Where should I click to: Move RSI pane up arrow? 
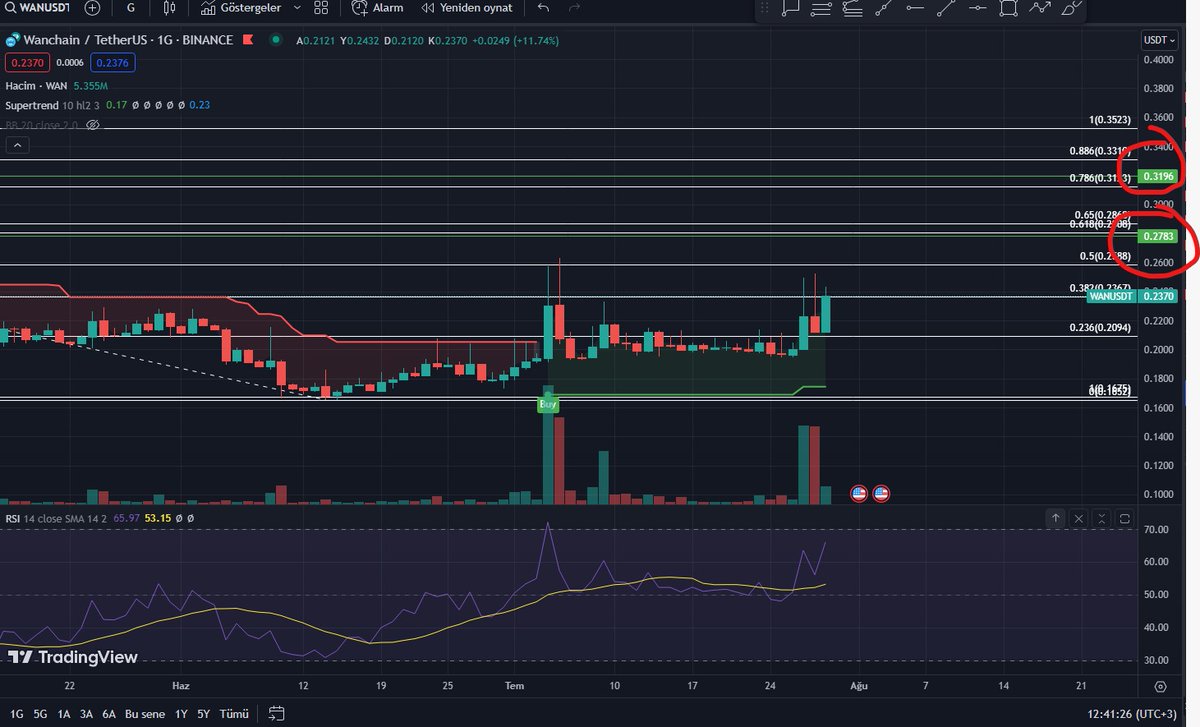point(1056,519)
